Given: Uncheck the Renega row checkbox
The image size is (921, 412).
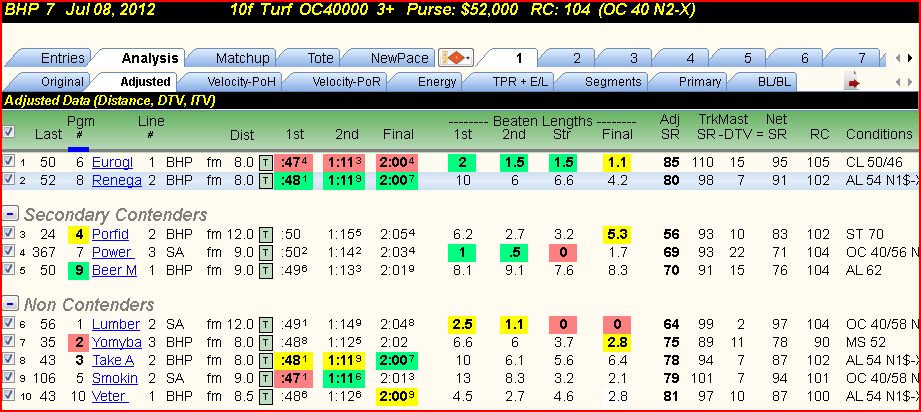Looking at the screenshot, I should click(x=8, y=179).
